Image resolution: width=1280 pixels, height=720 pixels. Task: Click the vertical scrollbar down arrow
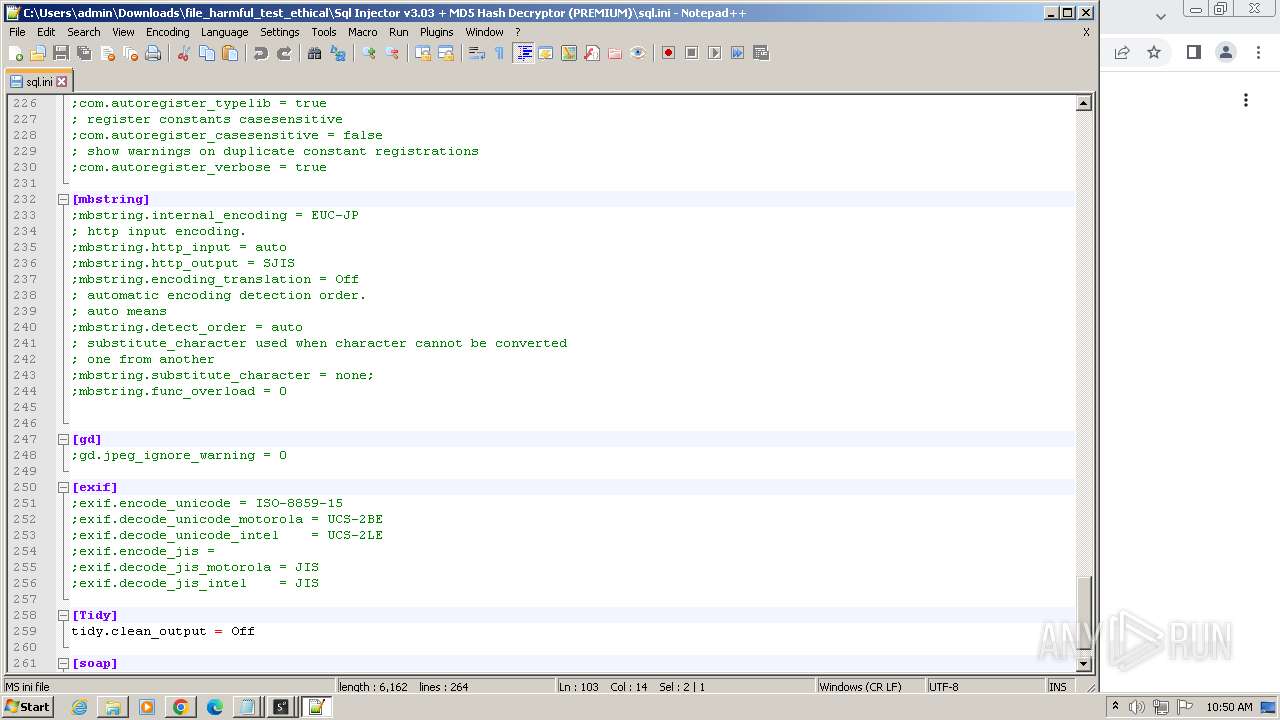click(x=1083, y=664)
